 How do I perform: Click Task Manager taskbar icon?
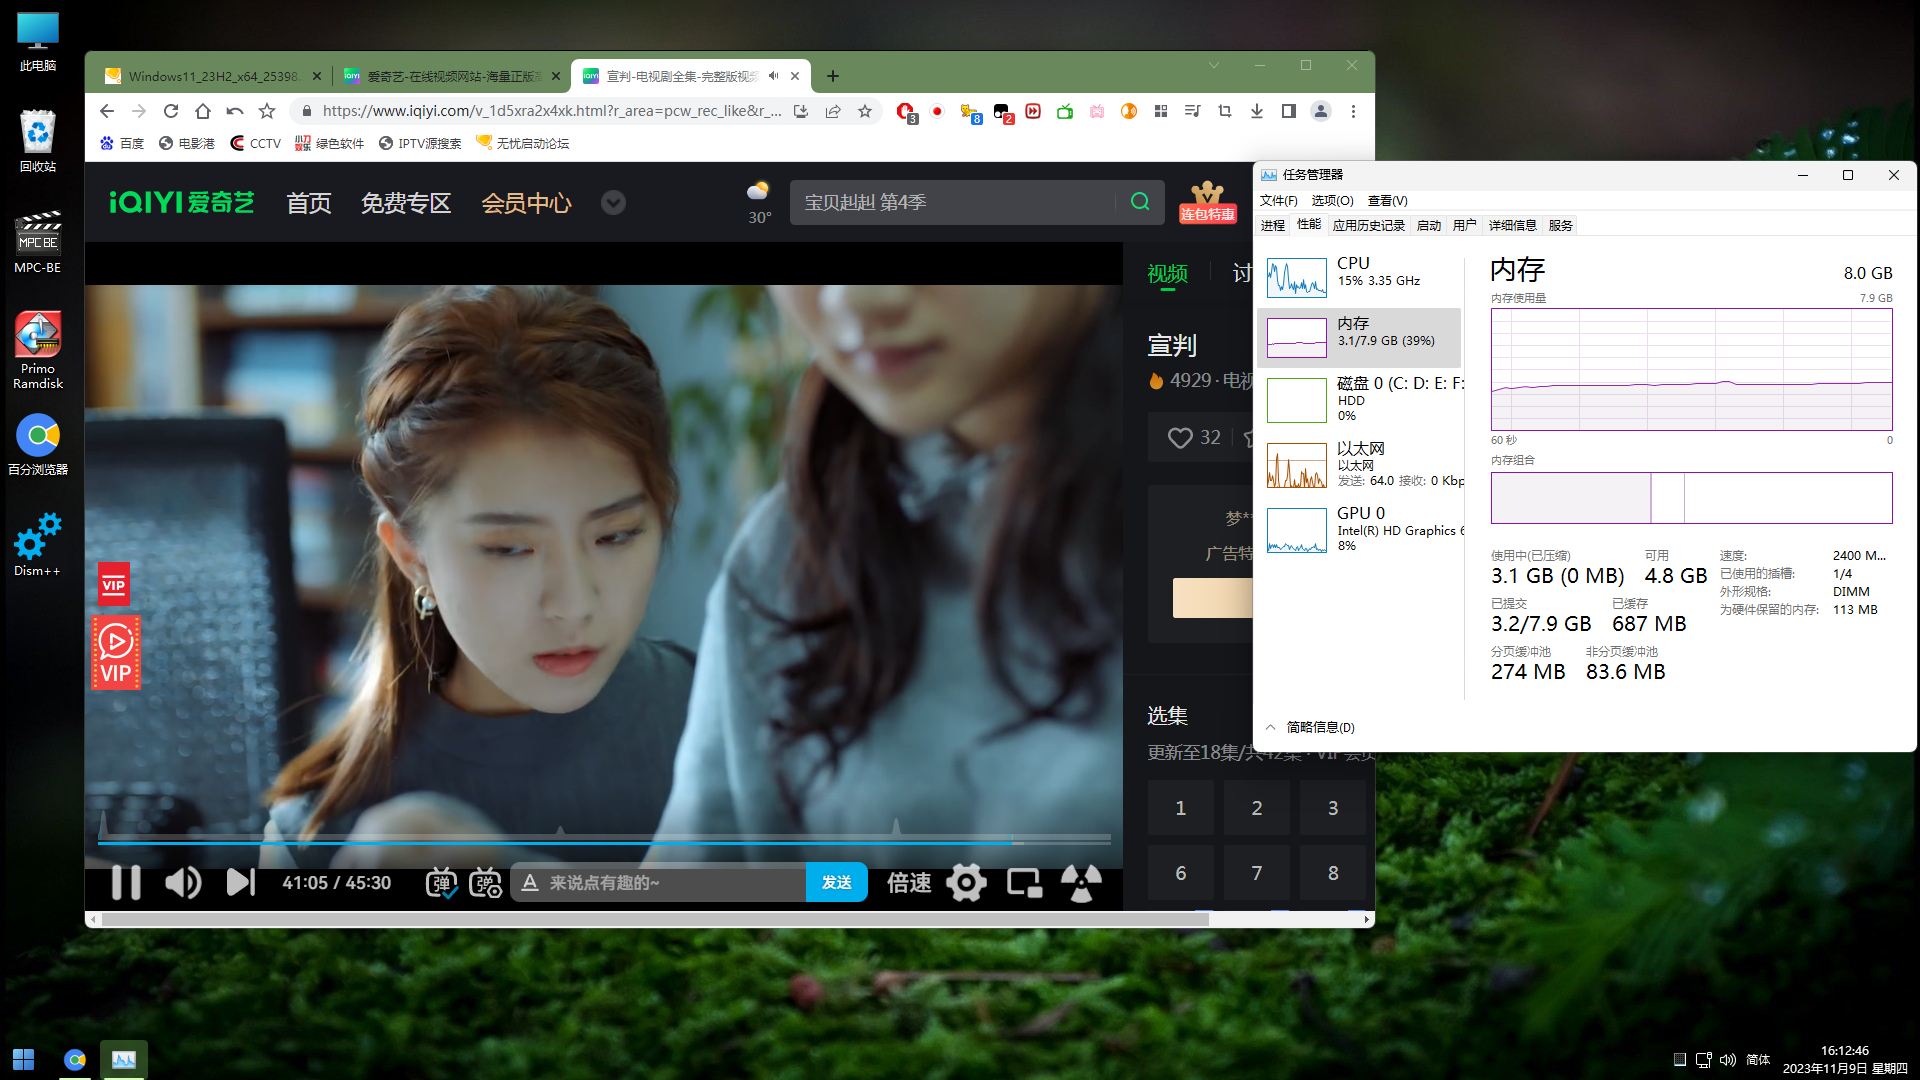pos(124,1059)
